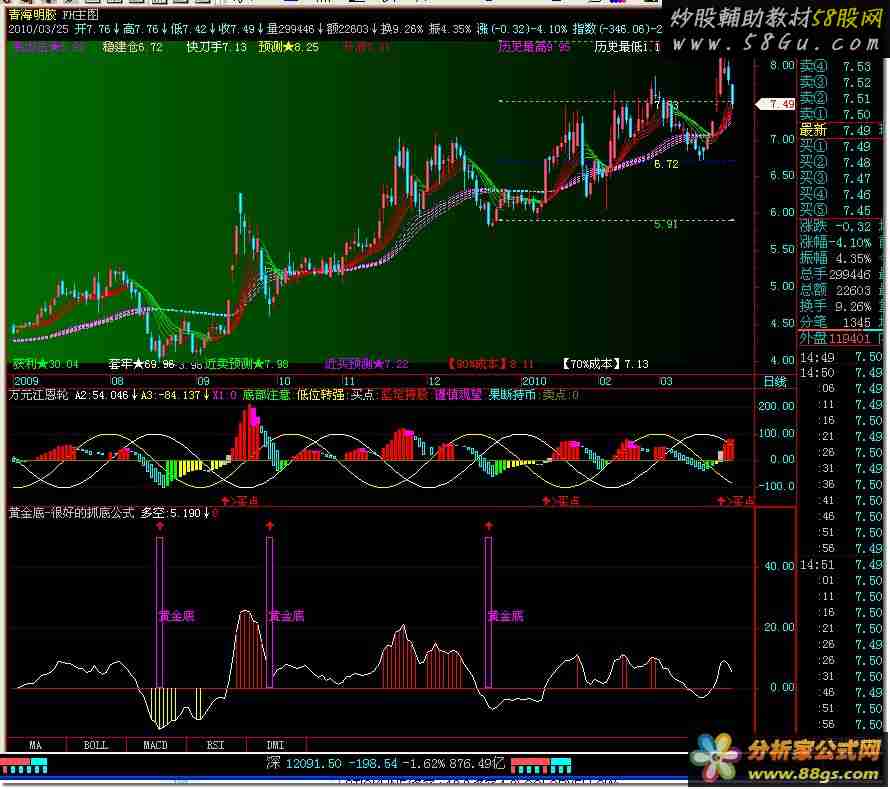Open the MACD indicator tab
This screenshot has height=789, width=890.
pyautogui.click(x=156, y=745)
